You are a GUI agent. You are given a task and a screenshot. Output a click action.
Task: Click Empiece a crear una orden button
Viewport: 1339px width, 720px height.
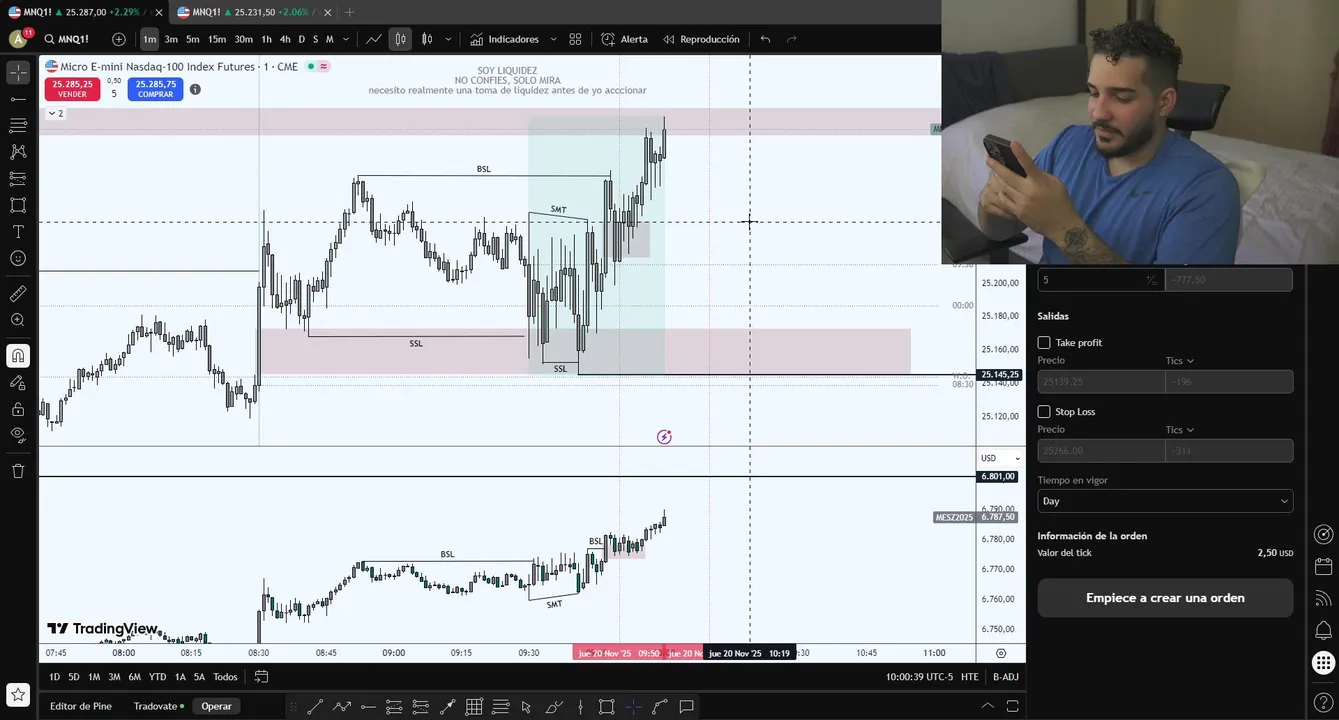click(1165, 598)
